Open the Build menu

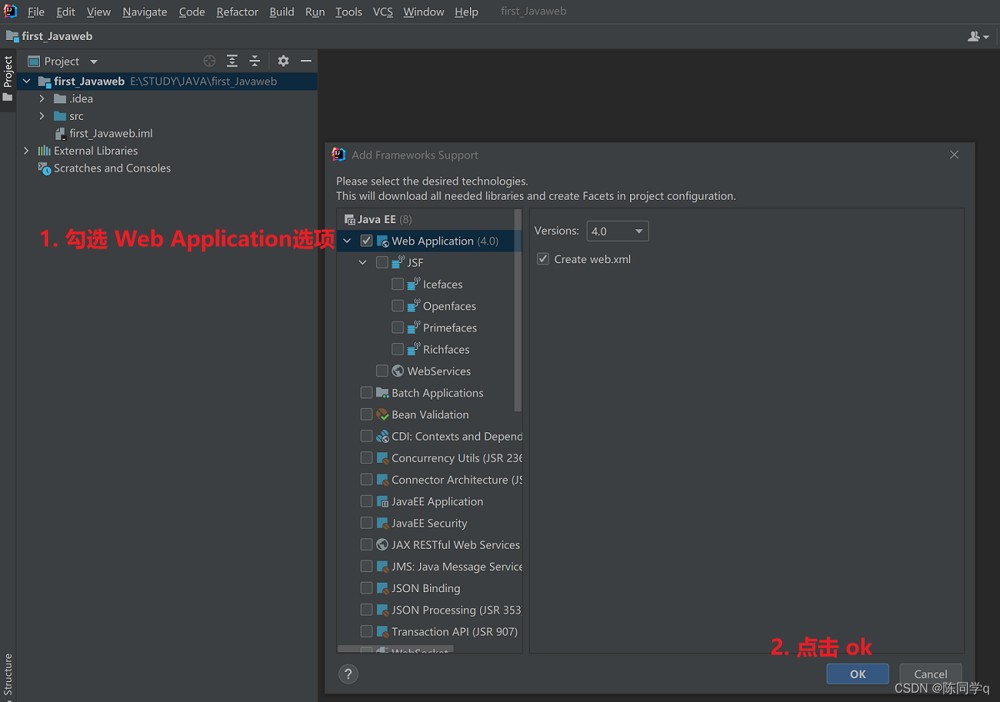(281, 11)
